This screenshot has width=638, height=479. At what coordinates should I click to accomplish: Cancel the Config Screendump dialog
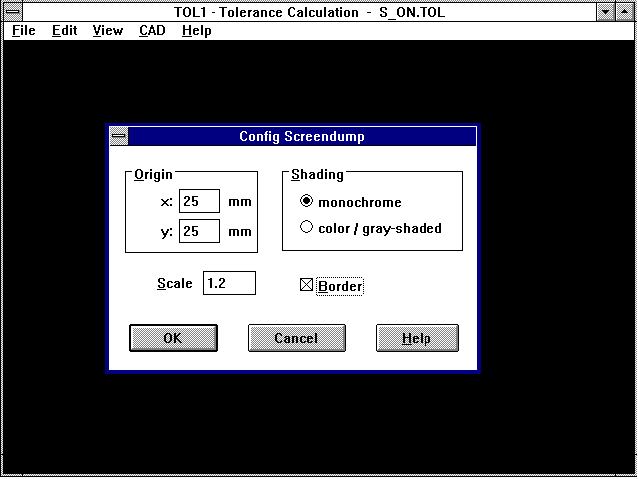coord(296,338)
